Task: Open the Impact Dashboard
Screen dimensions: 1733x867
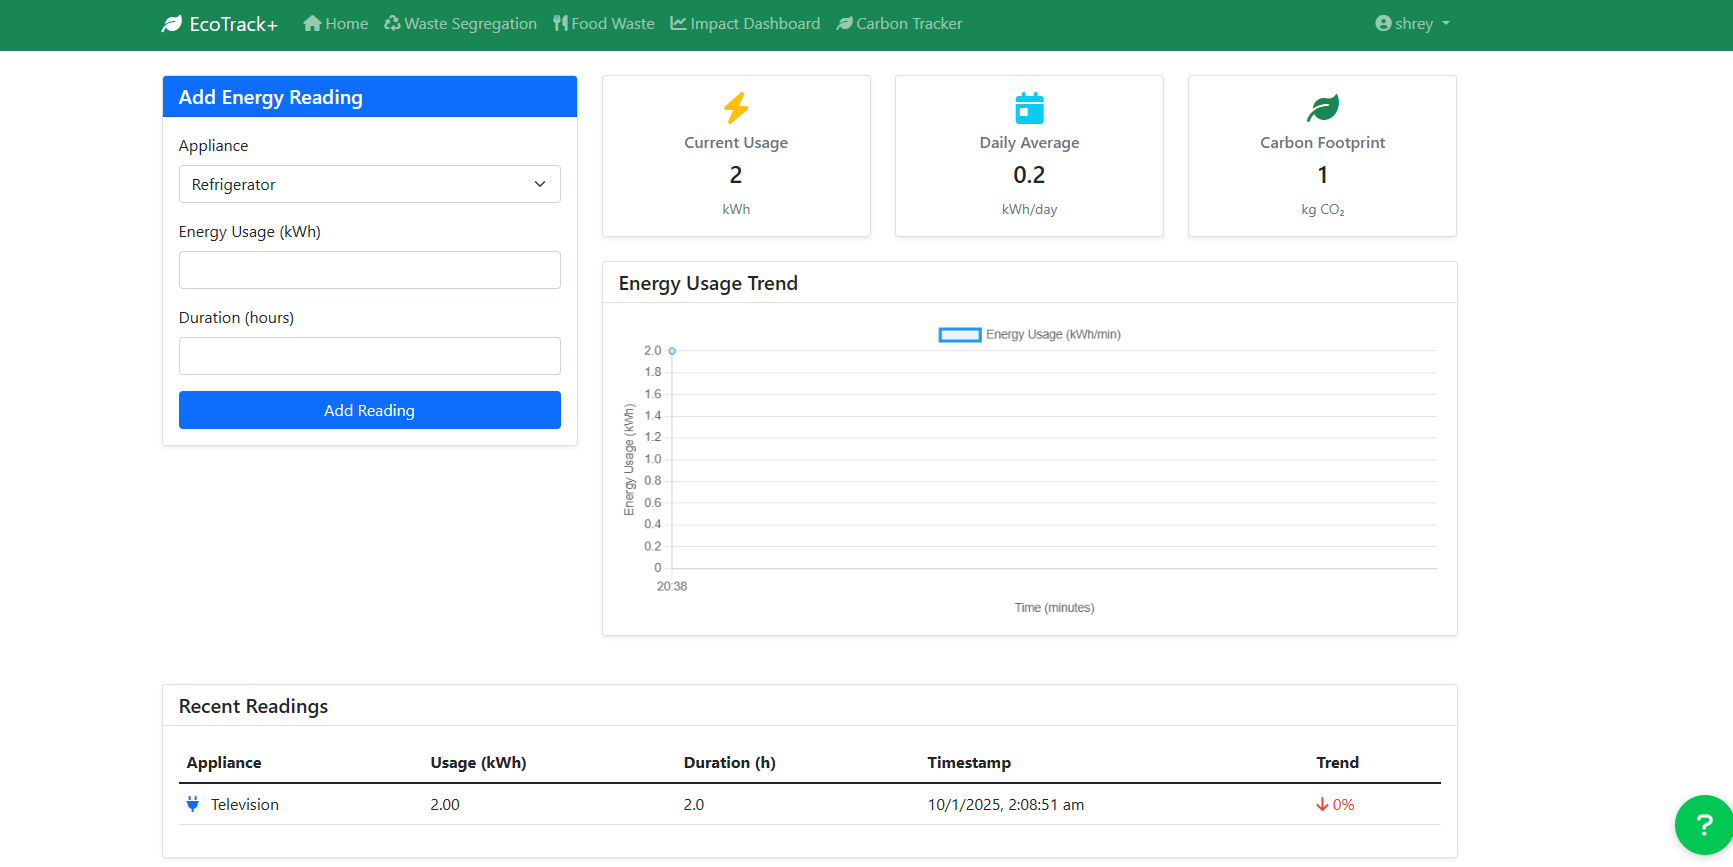Action: [745, 23]
